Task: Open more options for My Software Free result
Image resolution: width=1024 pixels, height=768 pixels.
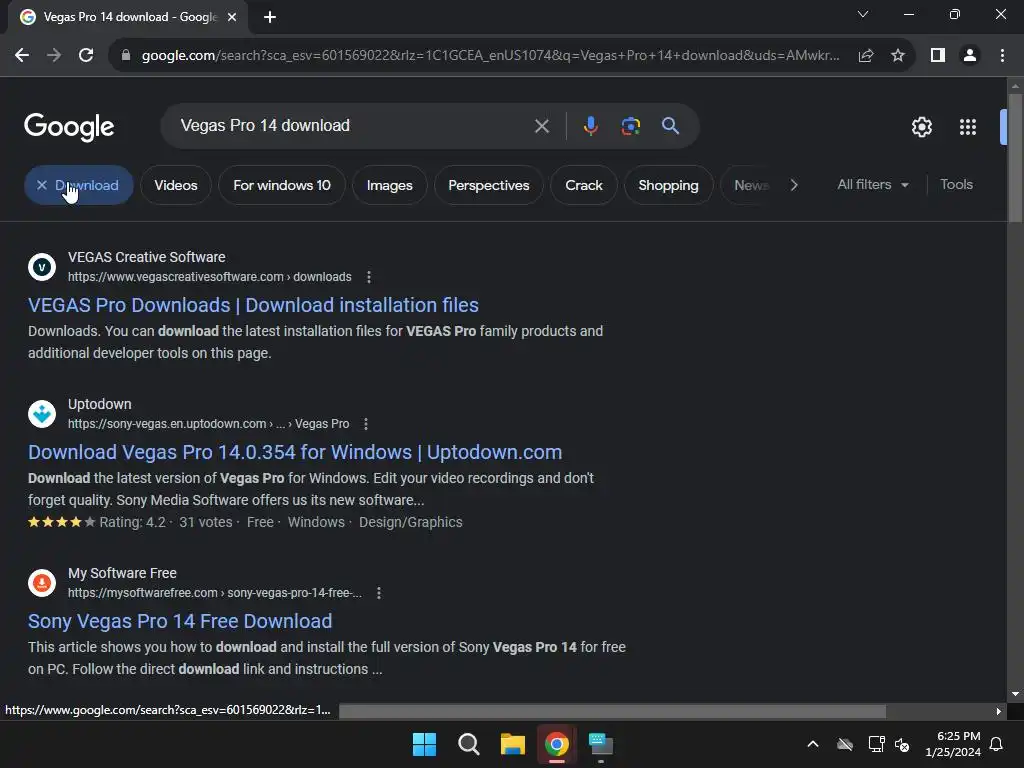Action: [379, 593]
